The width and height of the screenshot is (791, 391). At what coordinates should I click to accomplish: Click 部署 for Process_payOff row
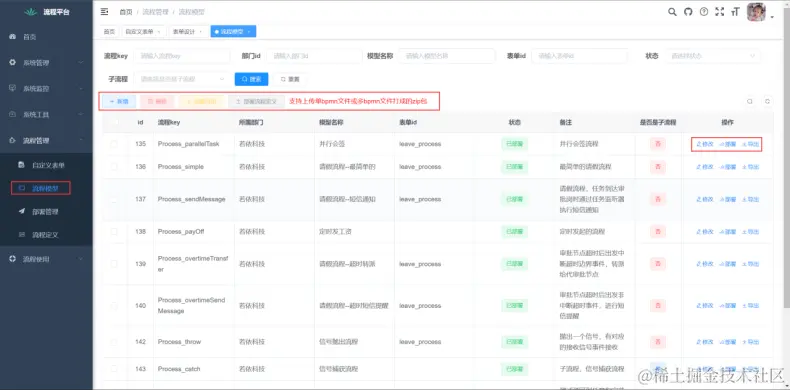point(727,232)
